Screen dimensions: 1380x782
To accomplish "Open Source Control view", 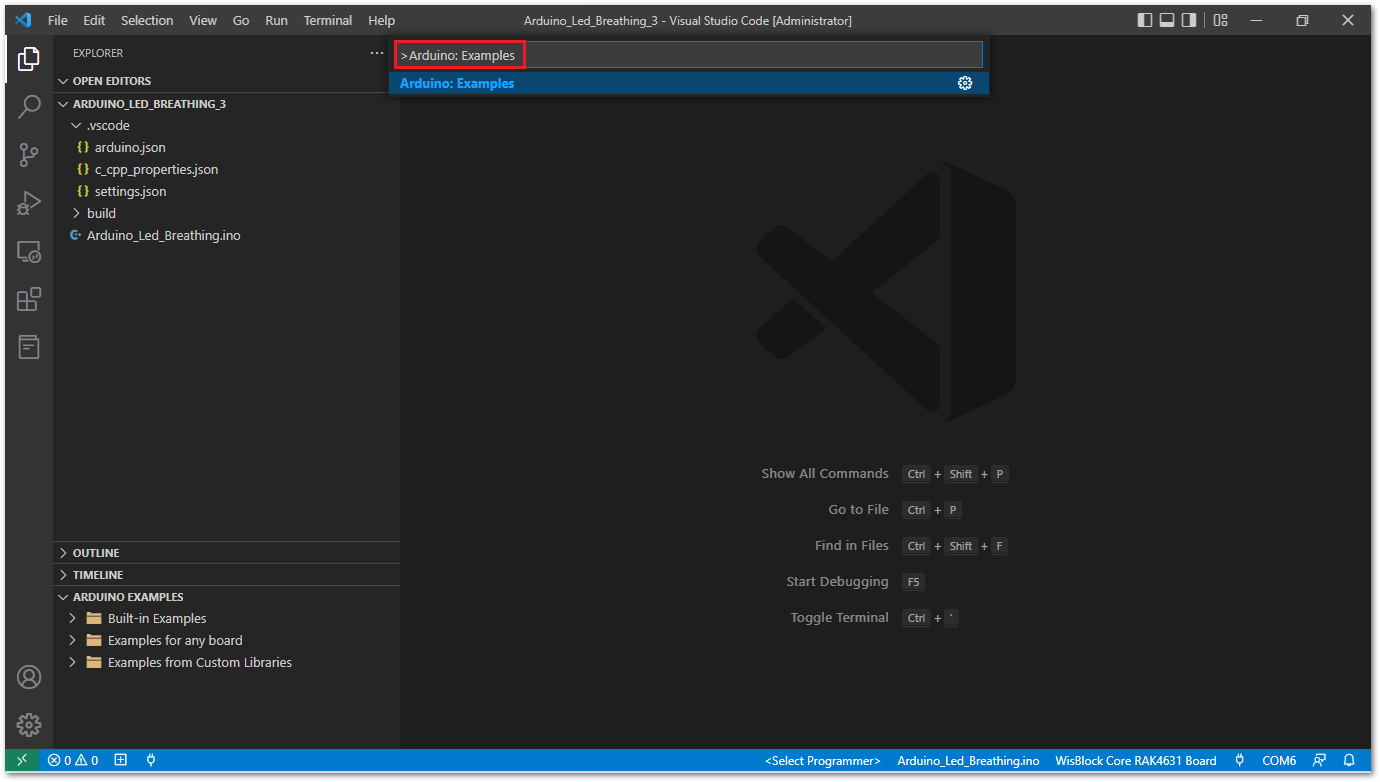I will coord(29,154).
